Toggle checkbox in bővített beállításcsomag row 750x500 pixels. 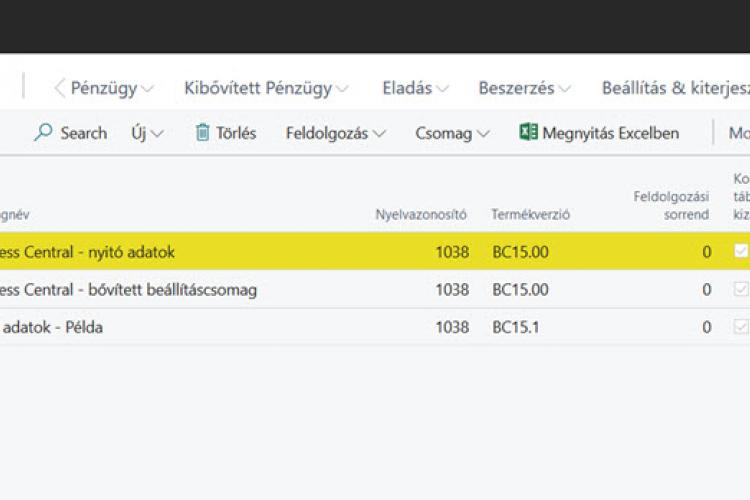pyautogui.click(x=741, y=289)
